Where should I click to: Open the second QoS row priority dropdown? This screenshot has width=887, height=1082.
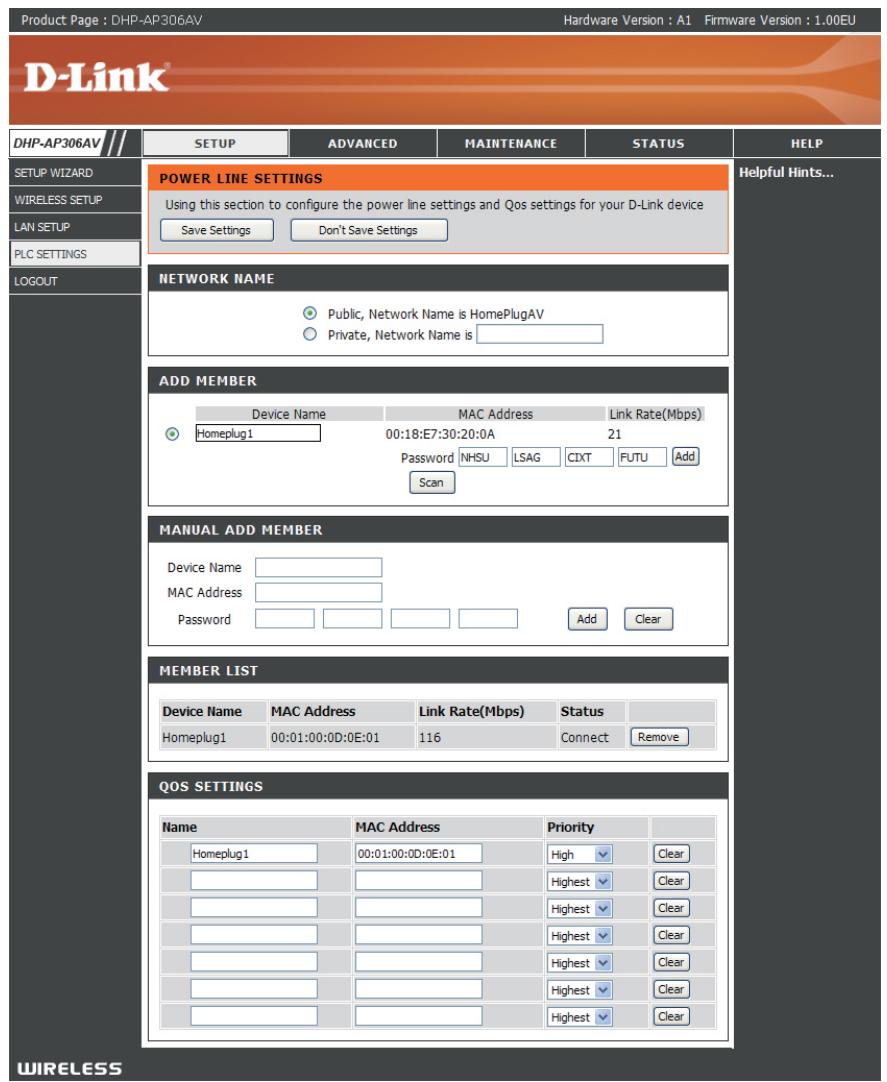[580, 881]
